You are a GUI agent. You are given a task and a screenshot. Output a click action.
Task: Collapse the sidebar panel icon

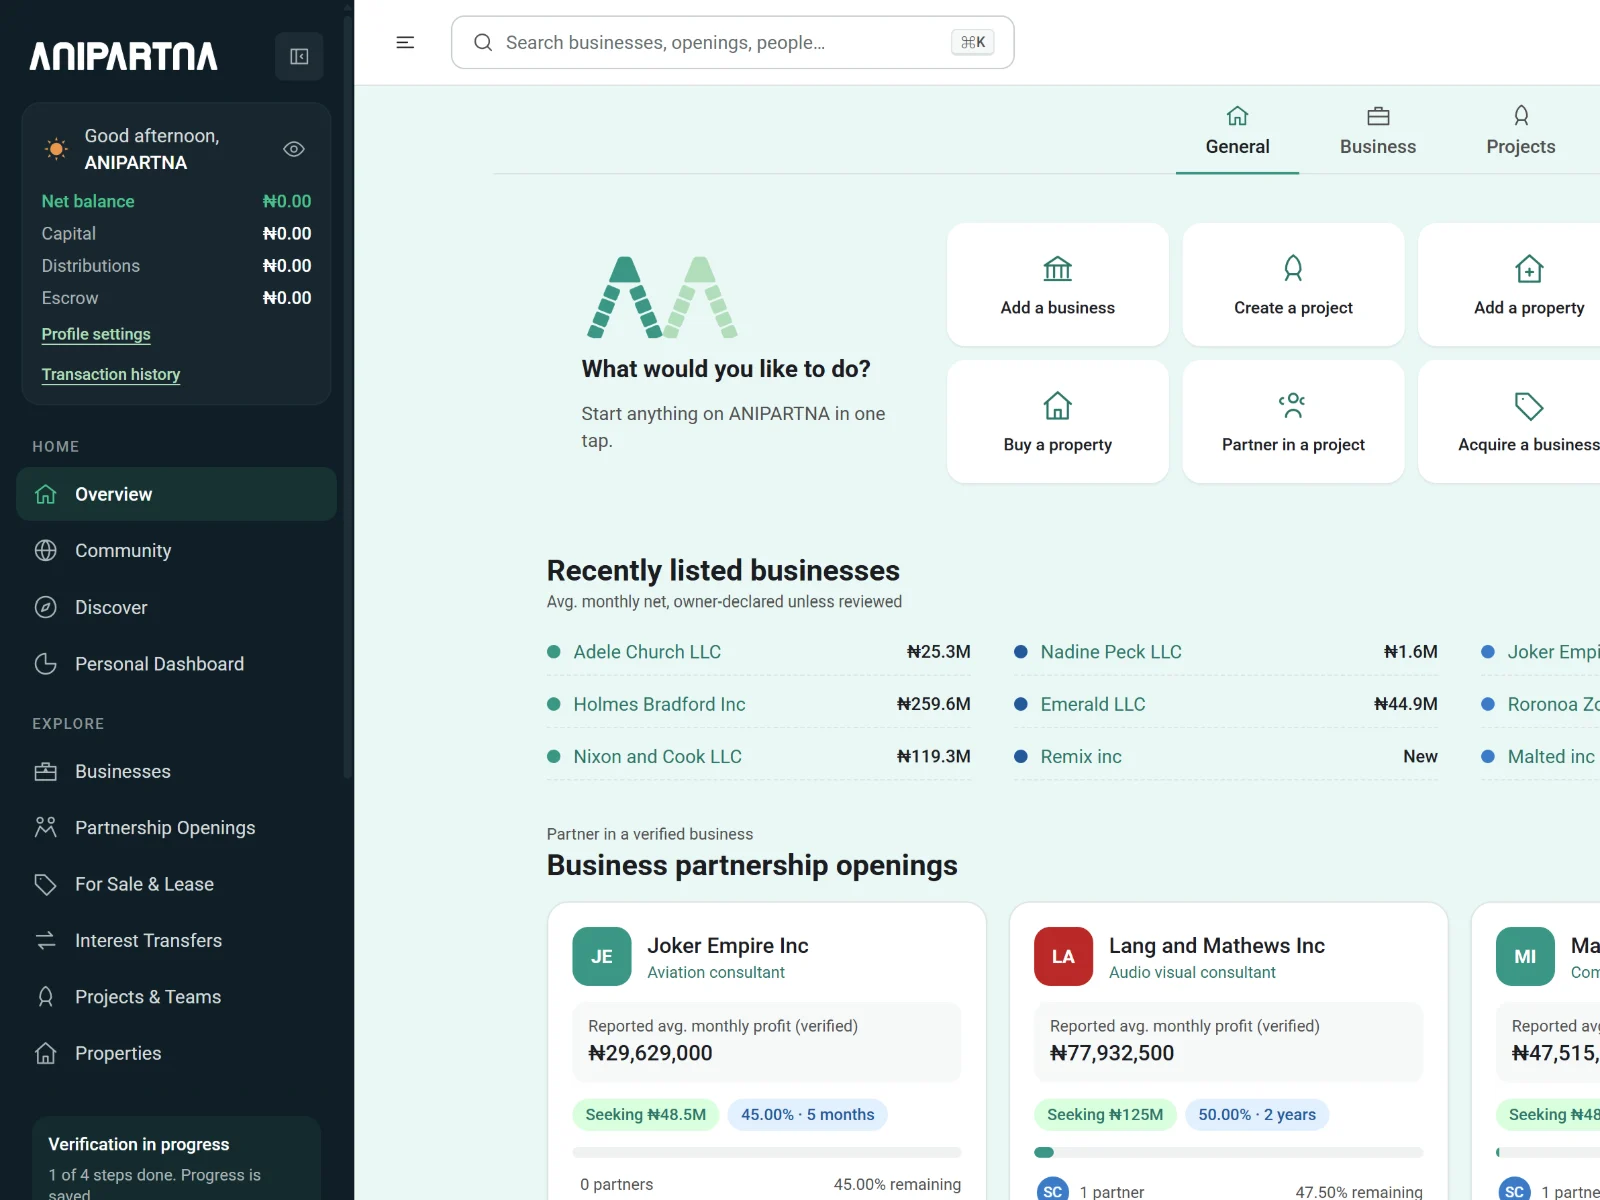pos(299,57)
